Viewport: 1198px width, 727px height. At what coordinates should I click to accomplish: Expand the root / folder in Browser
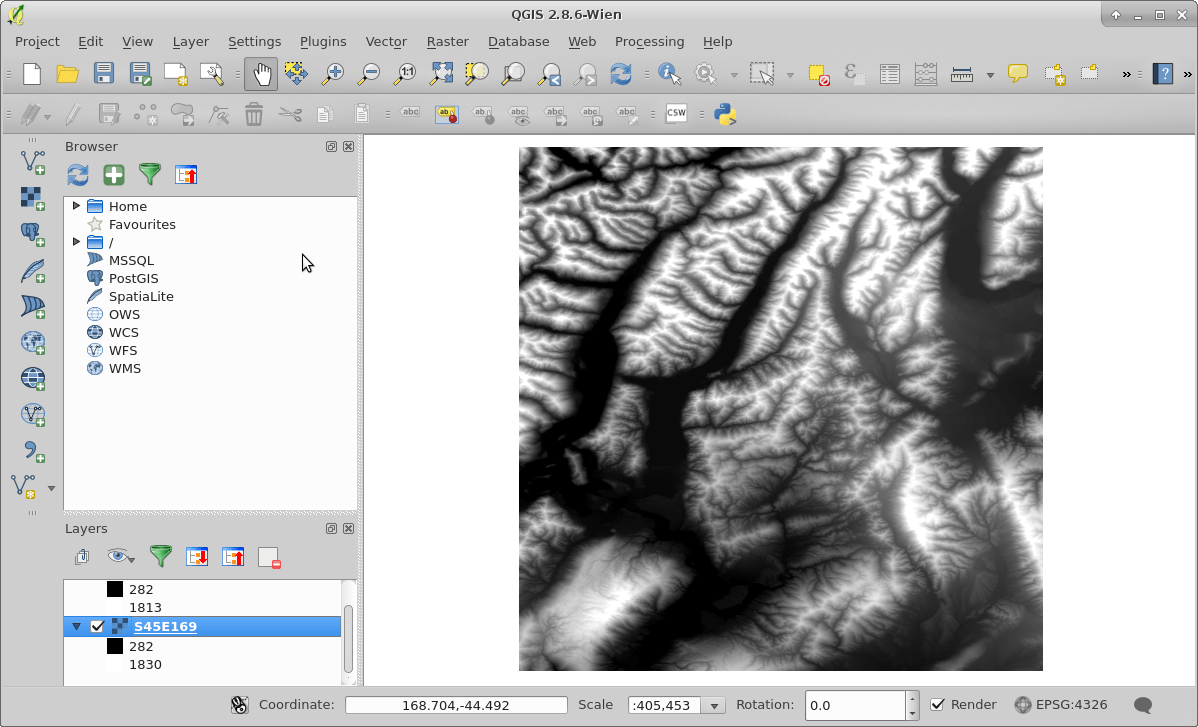(x=76, y=241)
